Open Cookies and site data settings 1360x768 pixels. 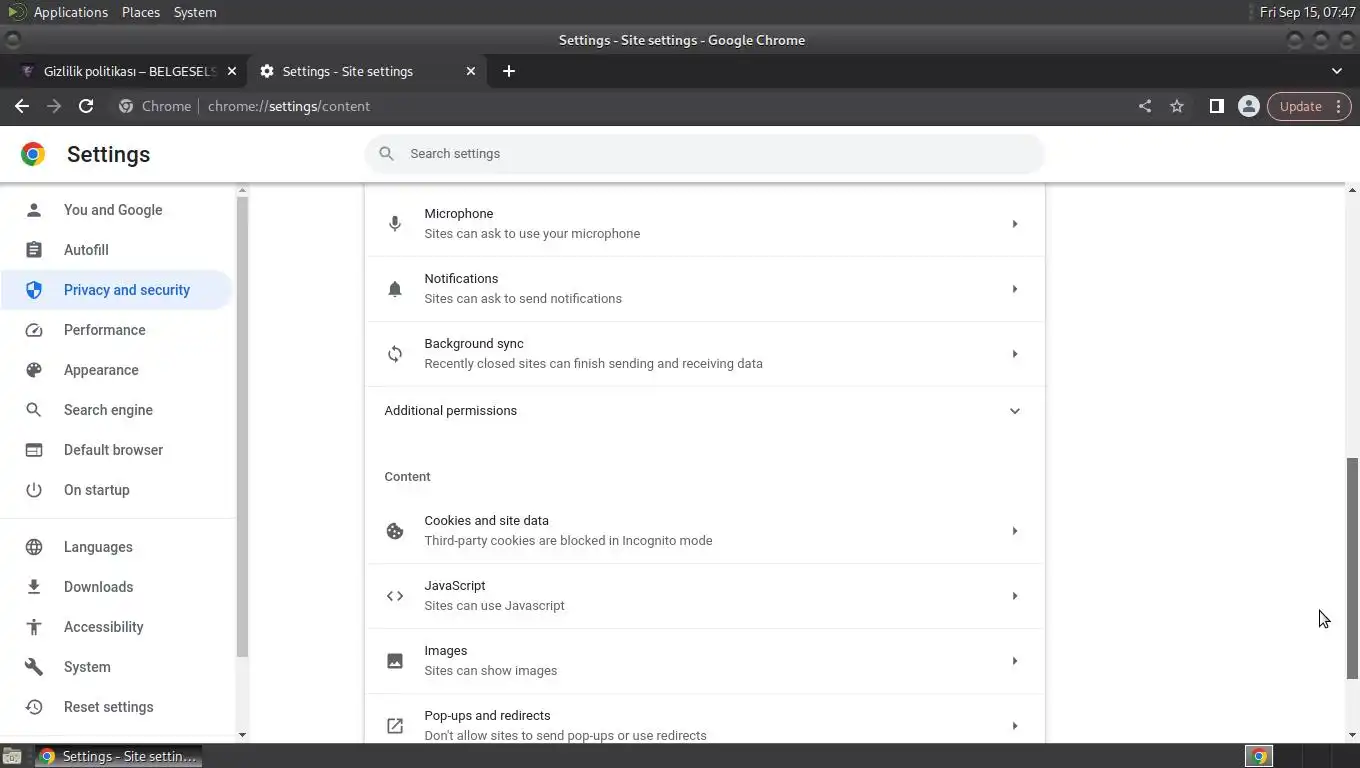tap(704, 531)
